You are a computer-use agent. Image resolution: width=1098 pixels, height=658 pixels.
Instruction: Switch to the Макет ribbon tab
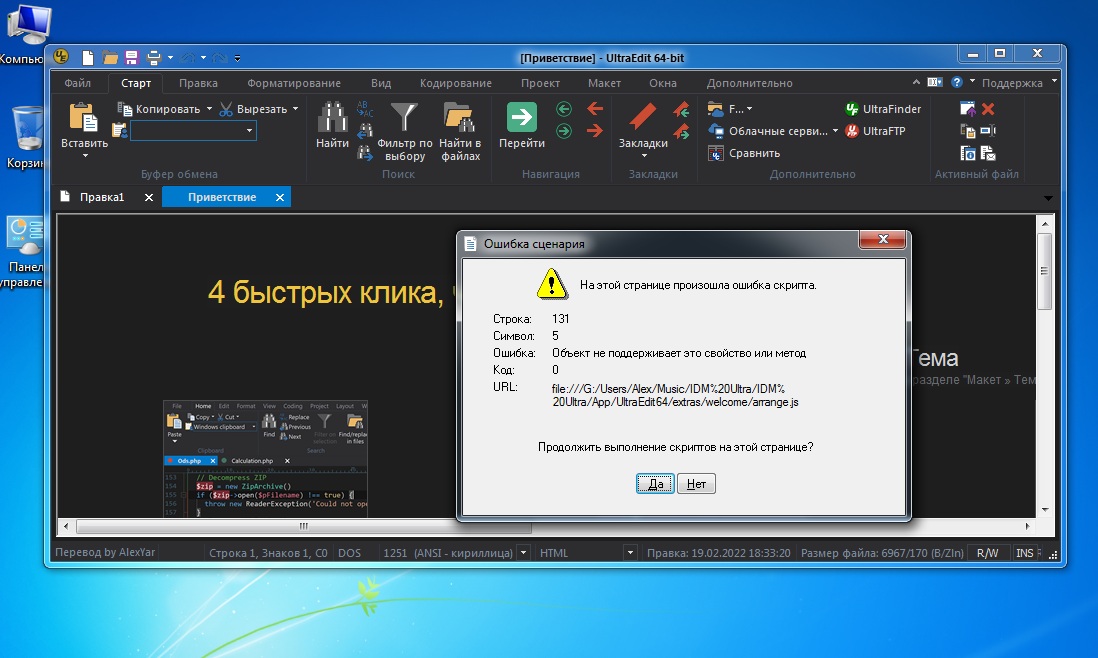coord(604,83)
